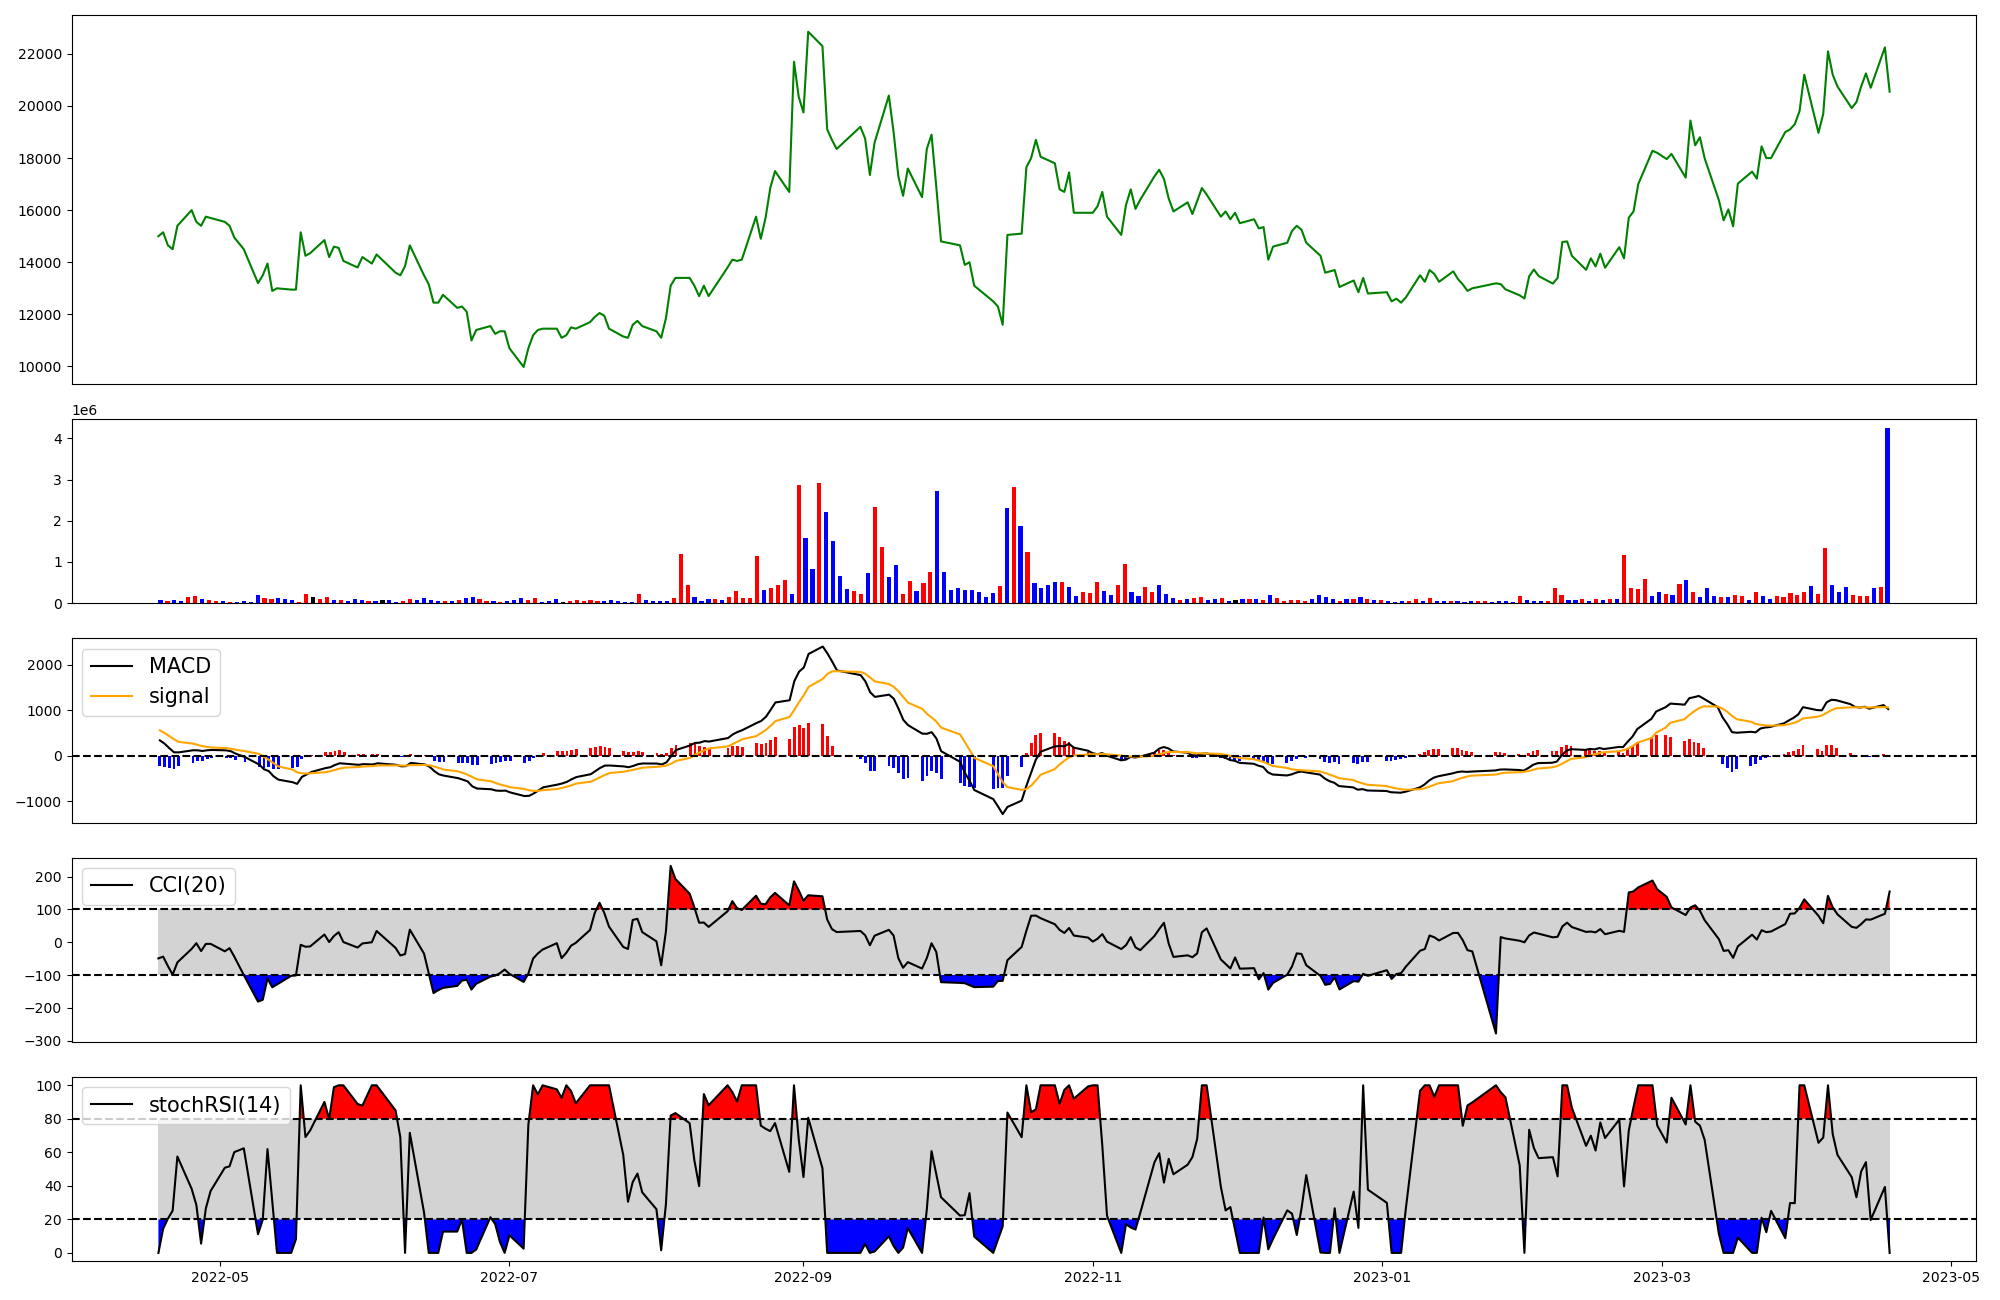Click the -200 tick on CCI axis
This screenshot has height=1300, width=2000.
(44, 1008)
